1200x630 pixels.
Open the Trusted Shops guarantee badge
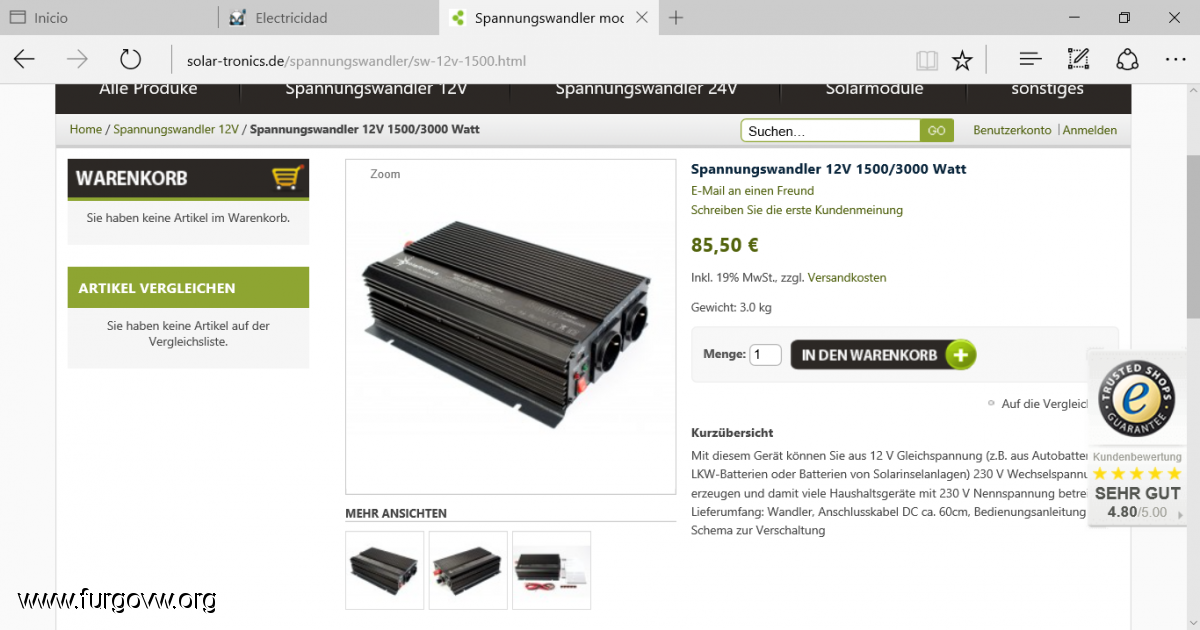(x=1134, y=397)
